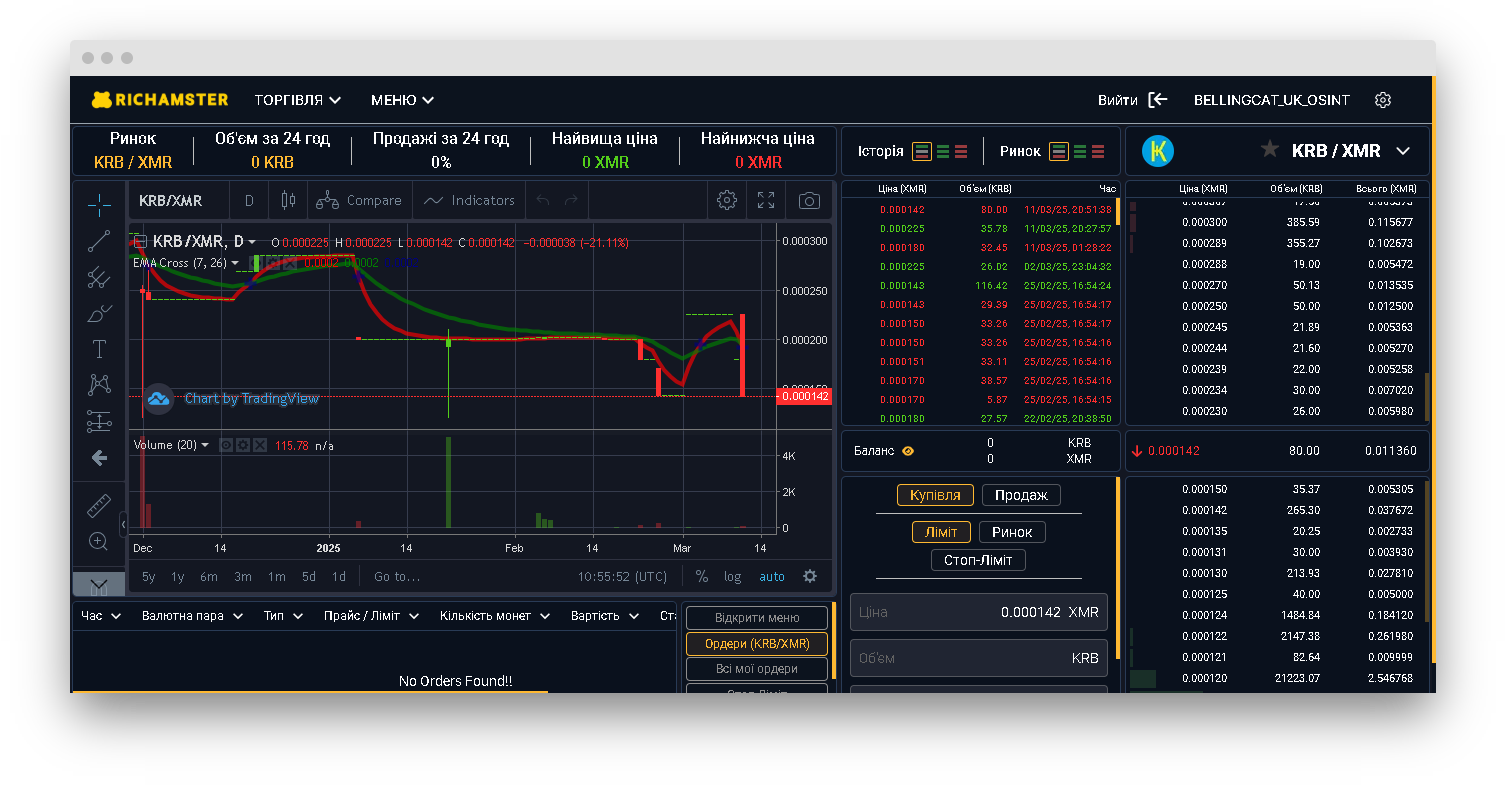Viewport: 1506px width, 793px height.
Task: Redo last chart action
Action: pos(571,200)
